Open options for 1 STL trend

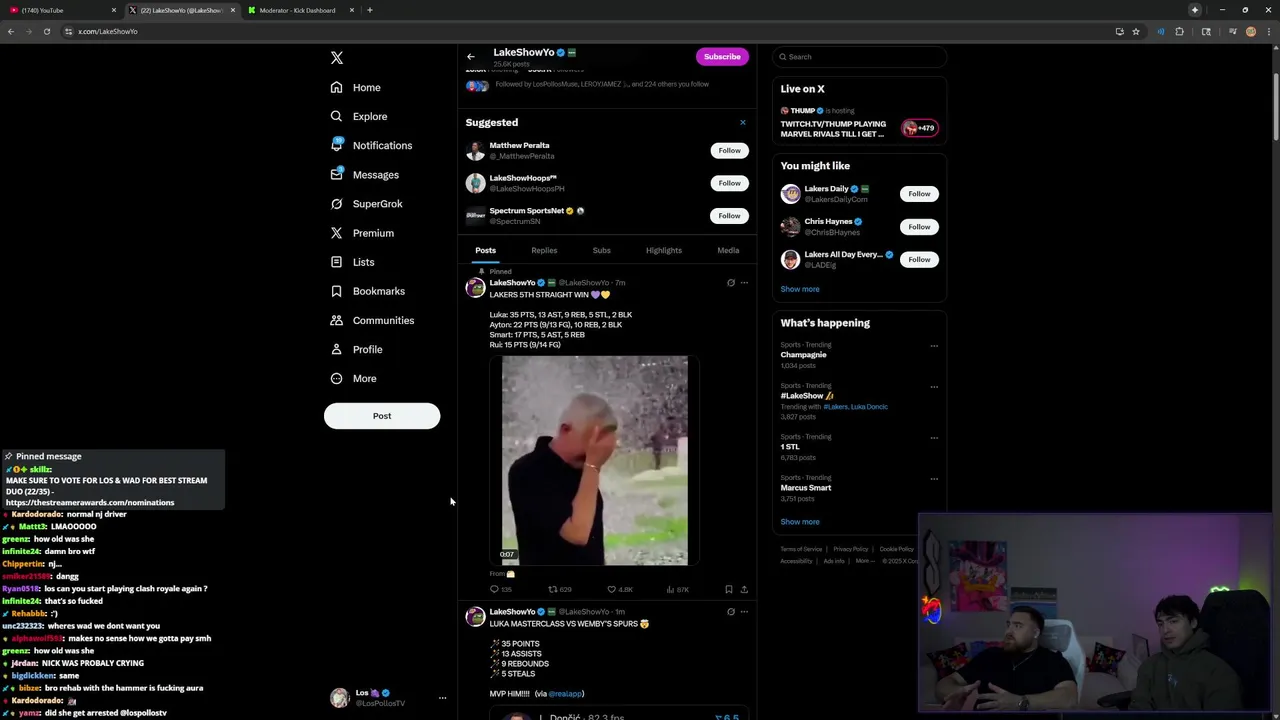(934, 438)
